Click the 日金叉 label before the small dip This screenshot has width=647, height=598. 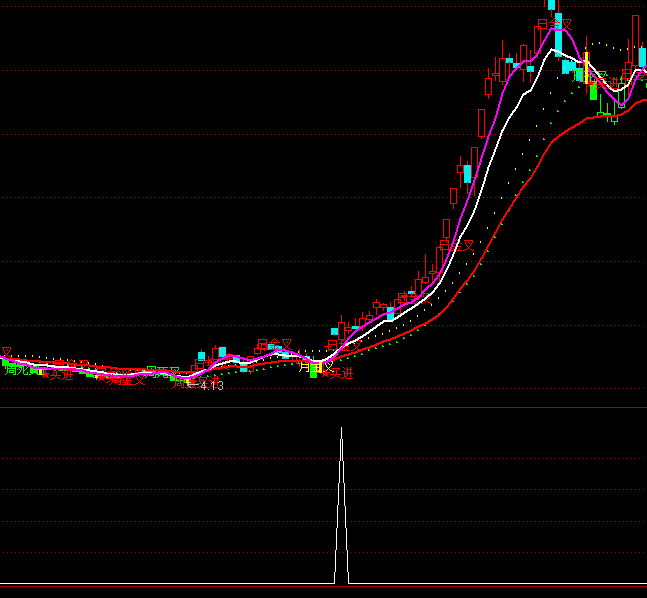point(273,346)
